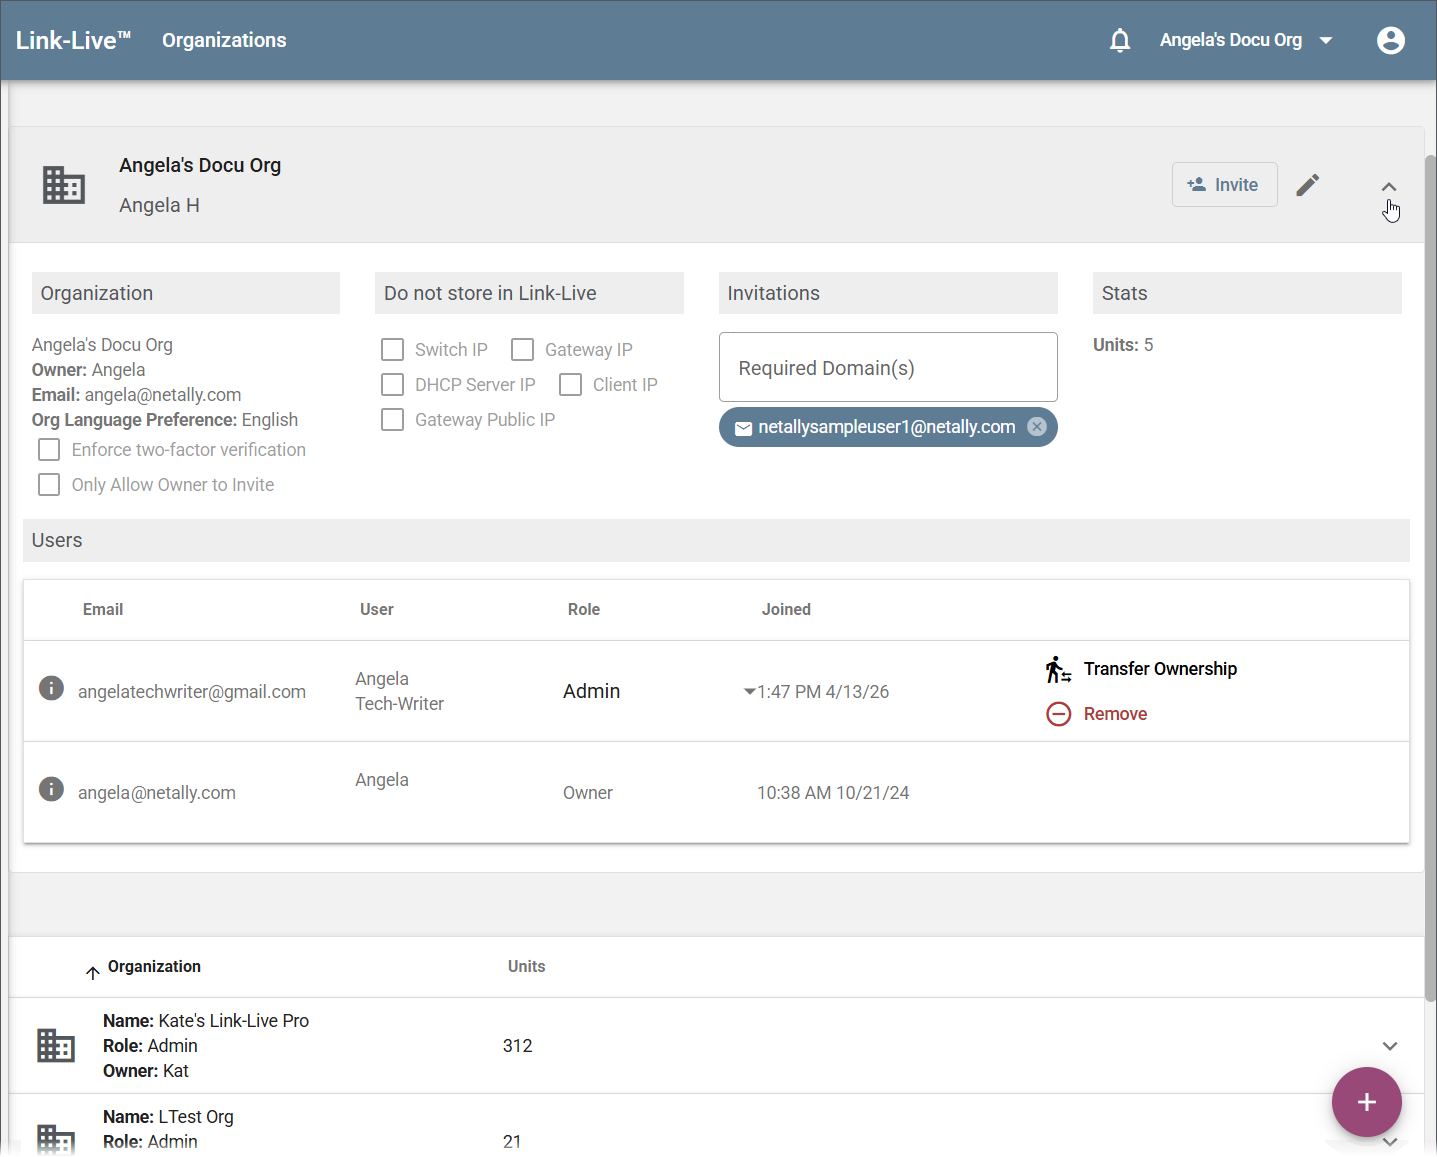Enable Enforce two-factor verification
Viewport: 1437px width, 1157px height.
coord(49,450)
